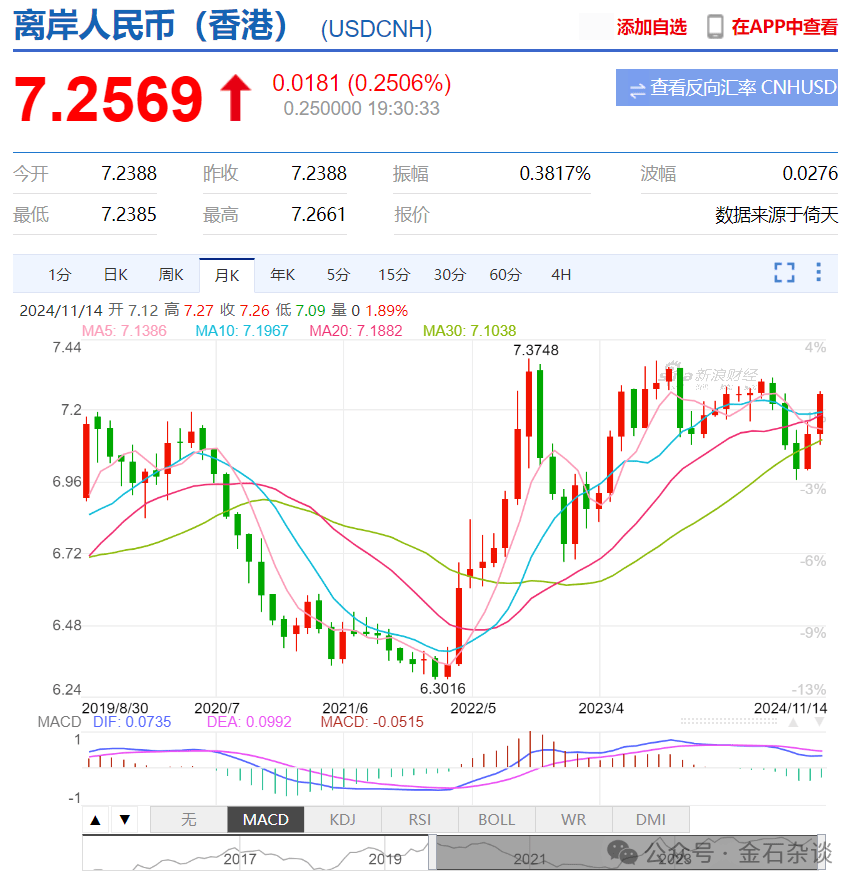Select the BOLL indicator
This screenshot has width=860, height=887.
pos(495,819)
